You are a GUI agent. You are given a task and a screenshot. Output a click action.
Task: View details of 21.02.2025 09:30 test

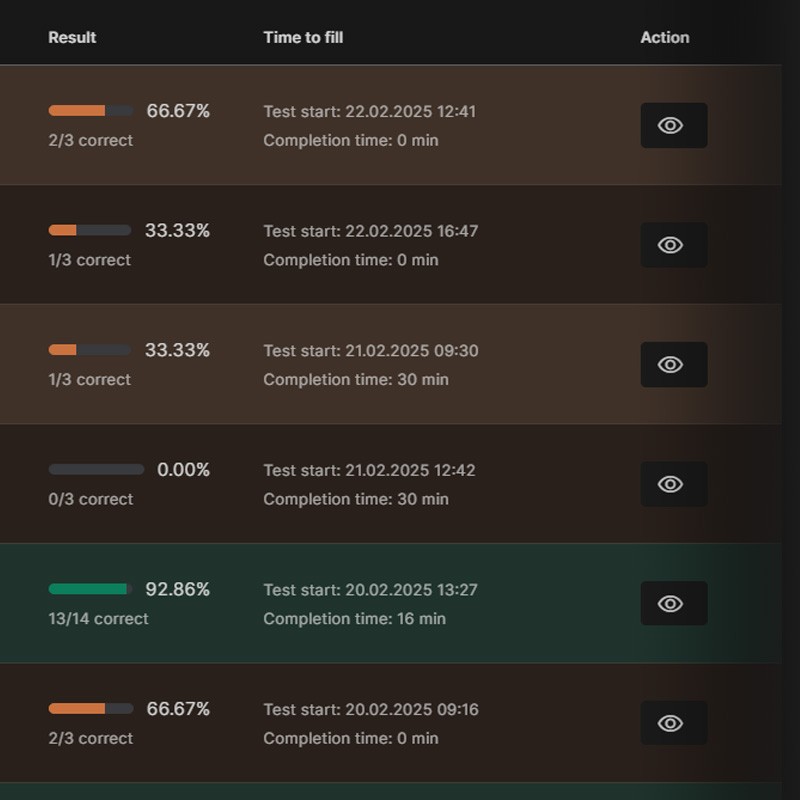click(x=673, y=364)
